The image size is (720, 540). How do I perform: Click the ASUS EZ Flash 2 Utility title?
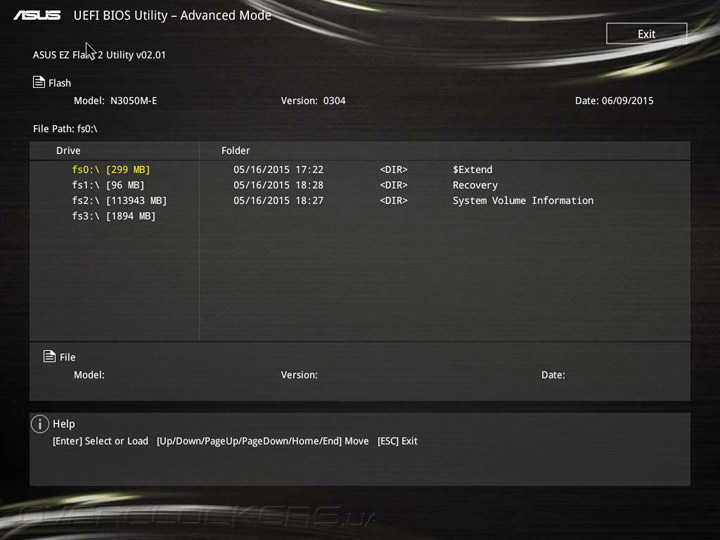click(x=99, y=55)
